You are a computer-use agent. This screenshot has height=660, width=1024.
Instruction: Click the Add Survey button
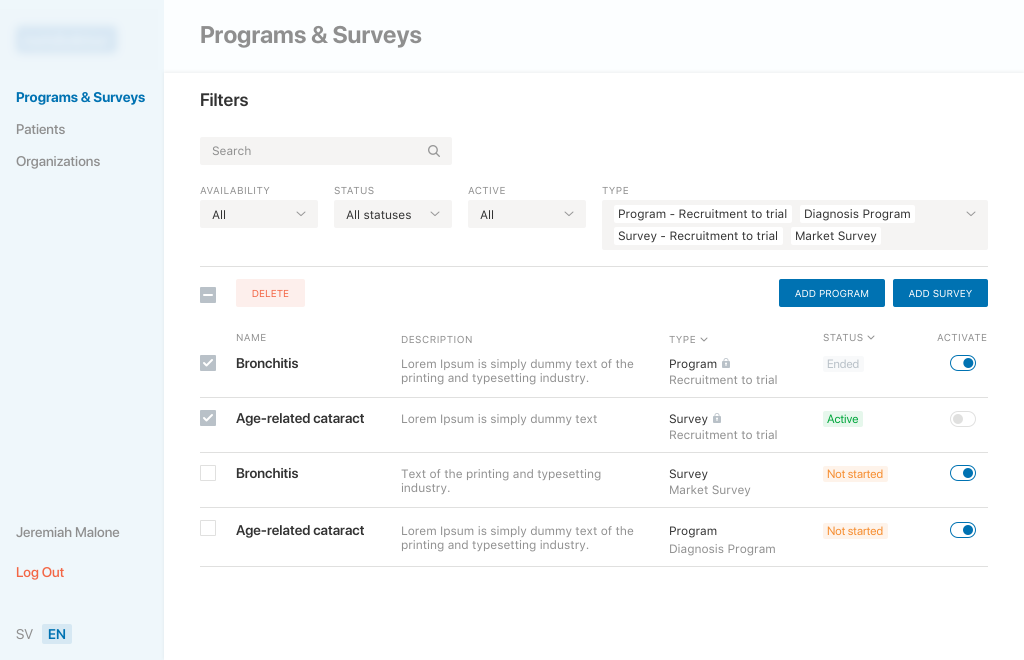pos(940,293)
